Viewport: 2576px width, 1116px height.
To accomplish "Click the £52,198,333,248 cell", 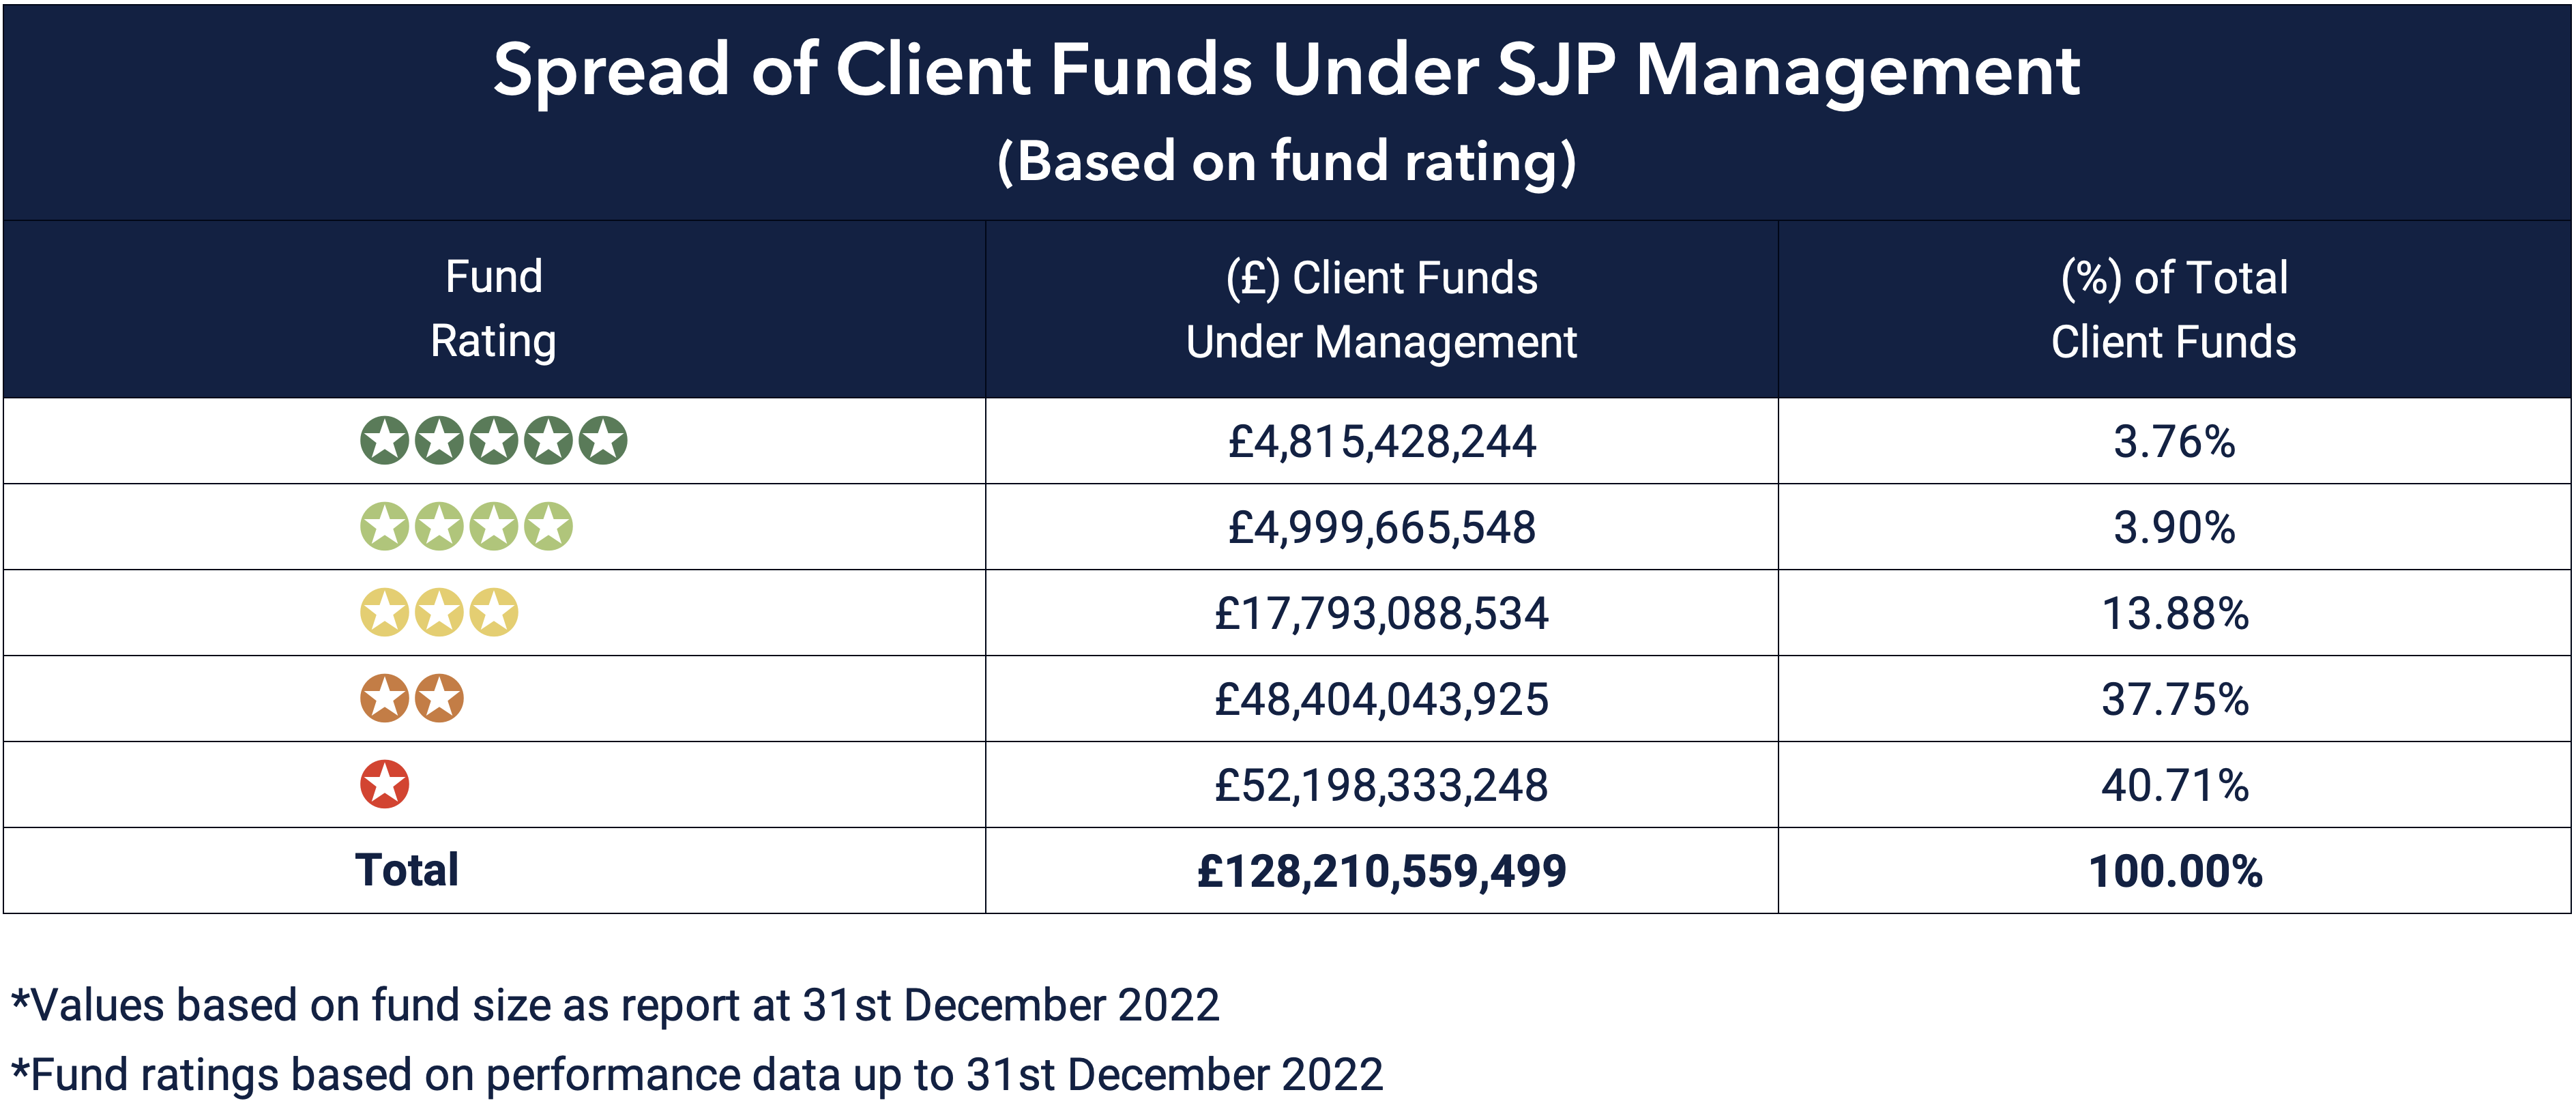I will click(1381, 785).
